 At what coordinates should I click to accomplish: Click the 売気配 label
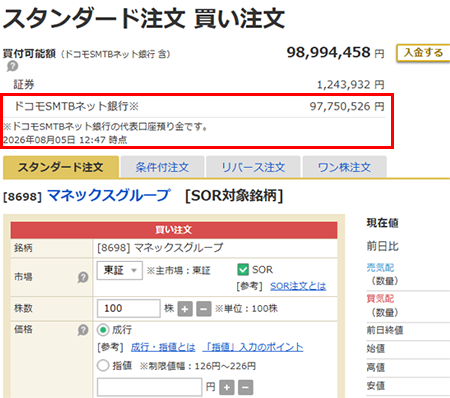tap(380, 268)
